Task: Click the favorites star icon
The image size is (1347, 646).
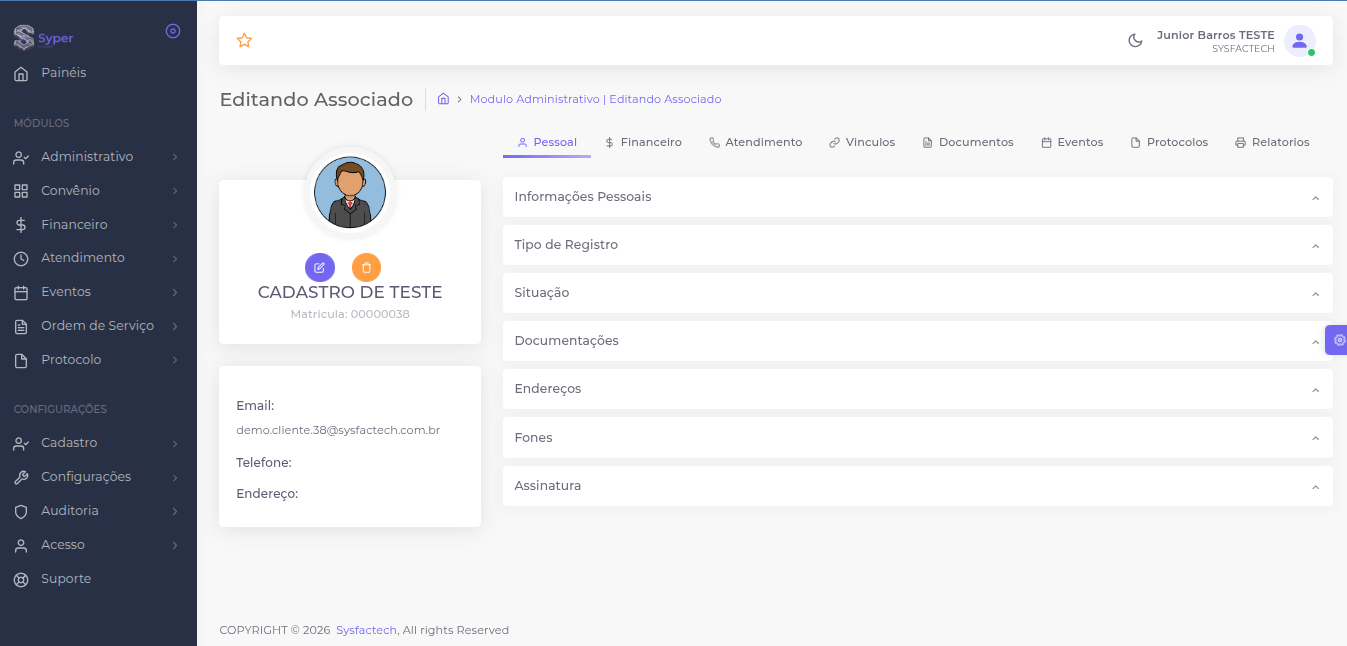Action: [244, 40]
